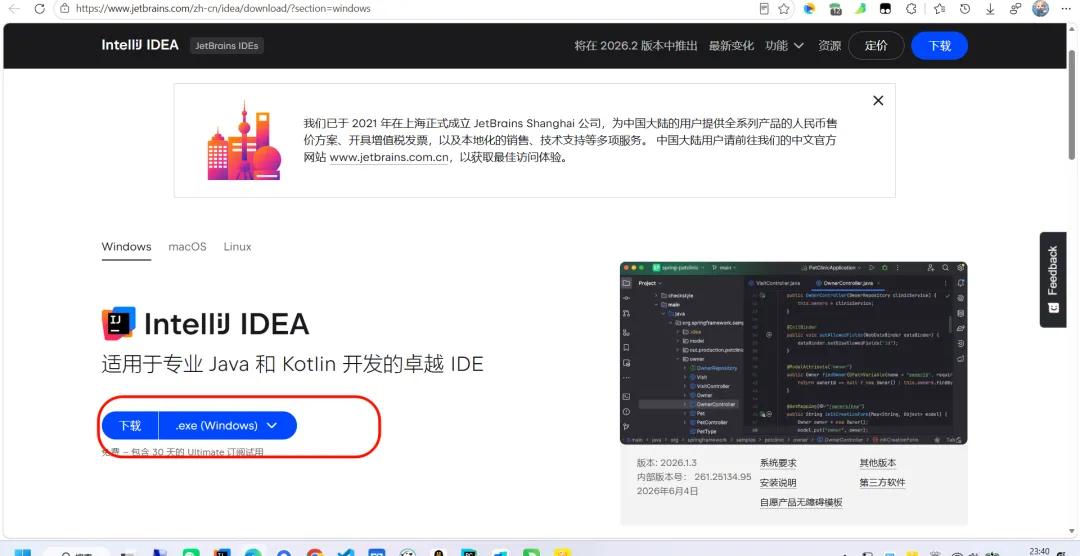
Task: Open the .exe (Windows) installer type dropdown
Action: coord(228,426)
